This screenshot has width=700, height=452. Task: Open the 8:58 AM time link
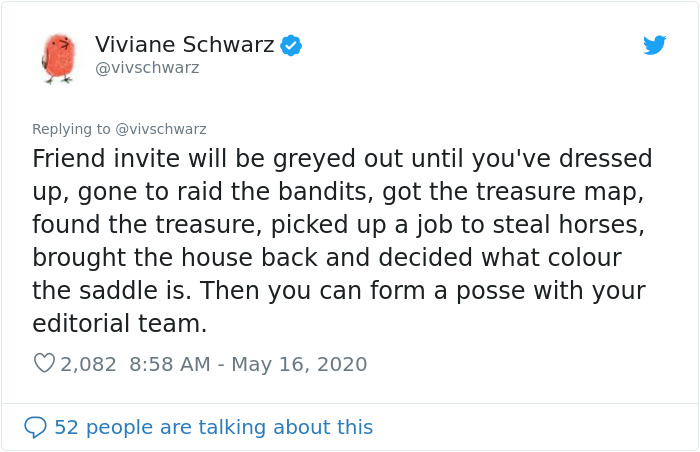pos(170,364)
